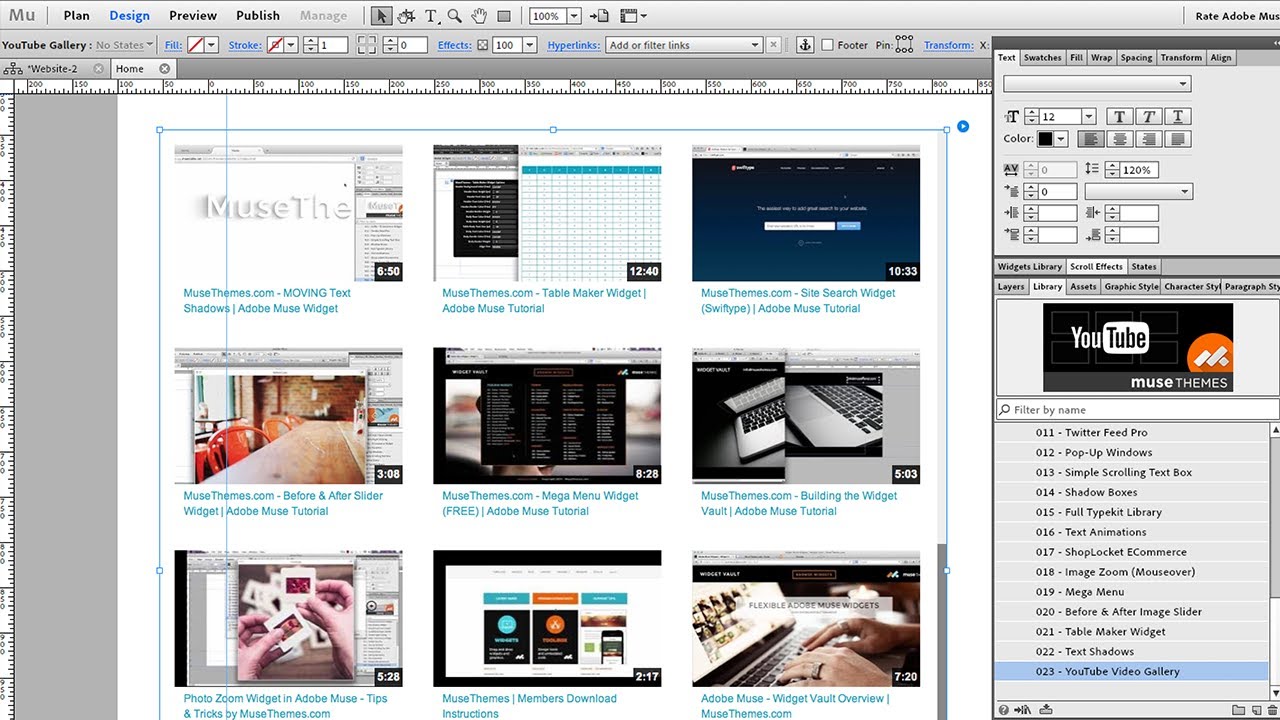The width and height of the screenshot is (1280, 720).
Task: Select the Home page tab
Action: 130,69
